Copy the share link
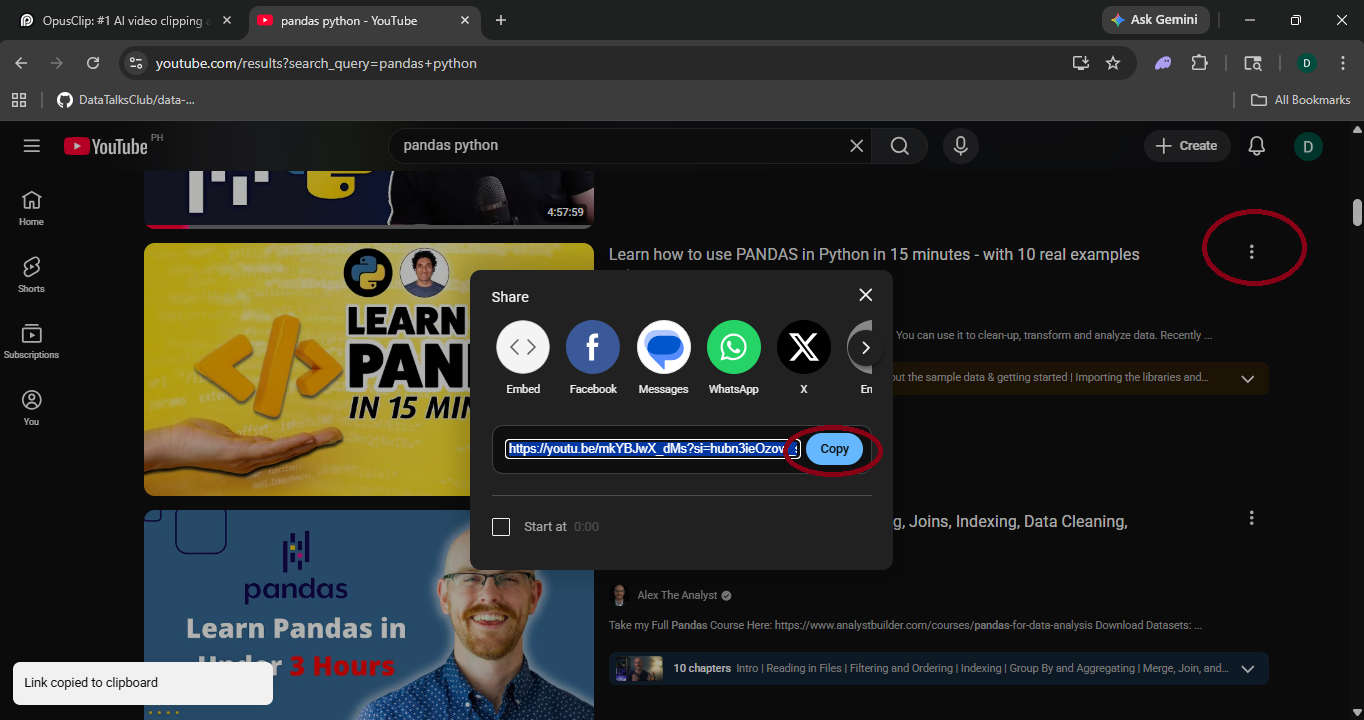The height and width of the screenshot is (720, 1364). pyautogui.click(x=835, y=449)
